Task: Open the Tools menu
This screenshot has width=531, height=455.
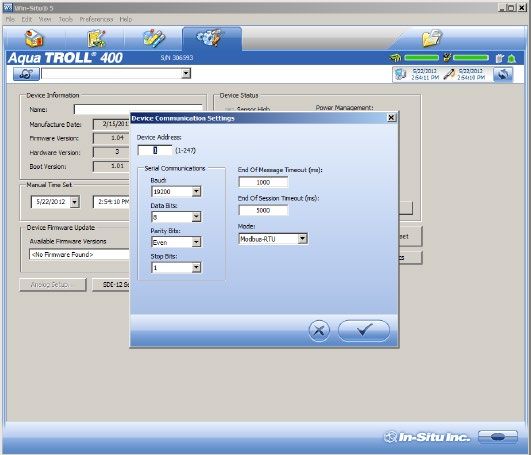Action: point(66,19)
